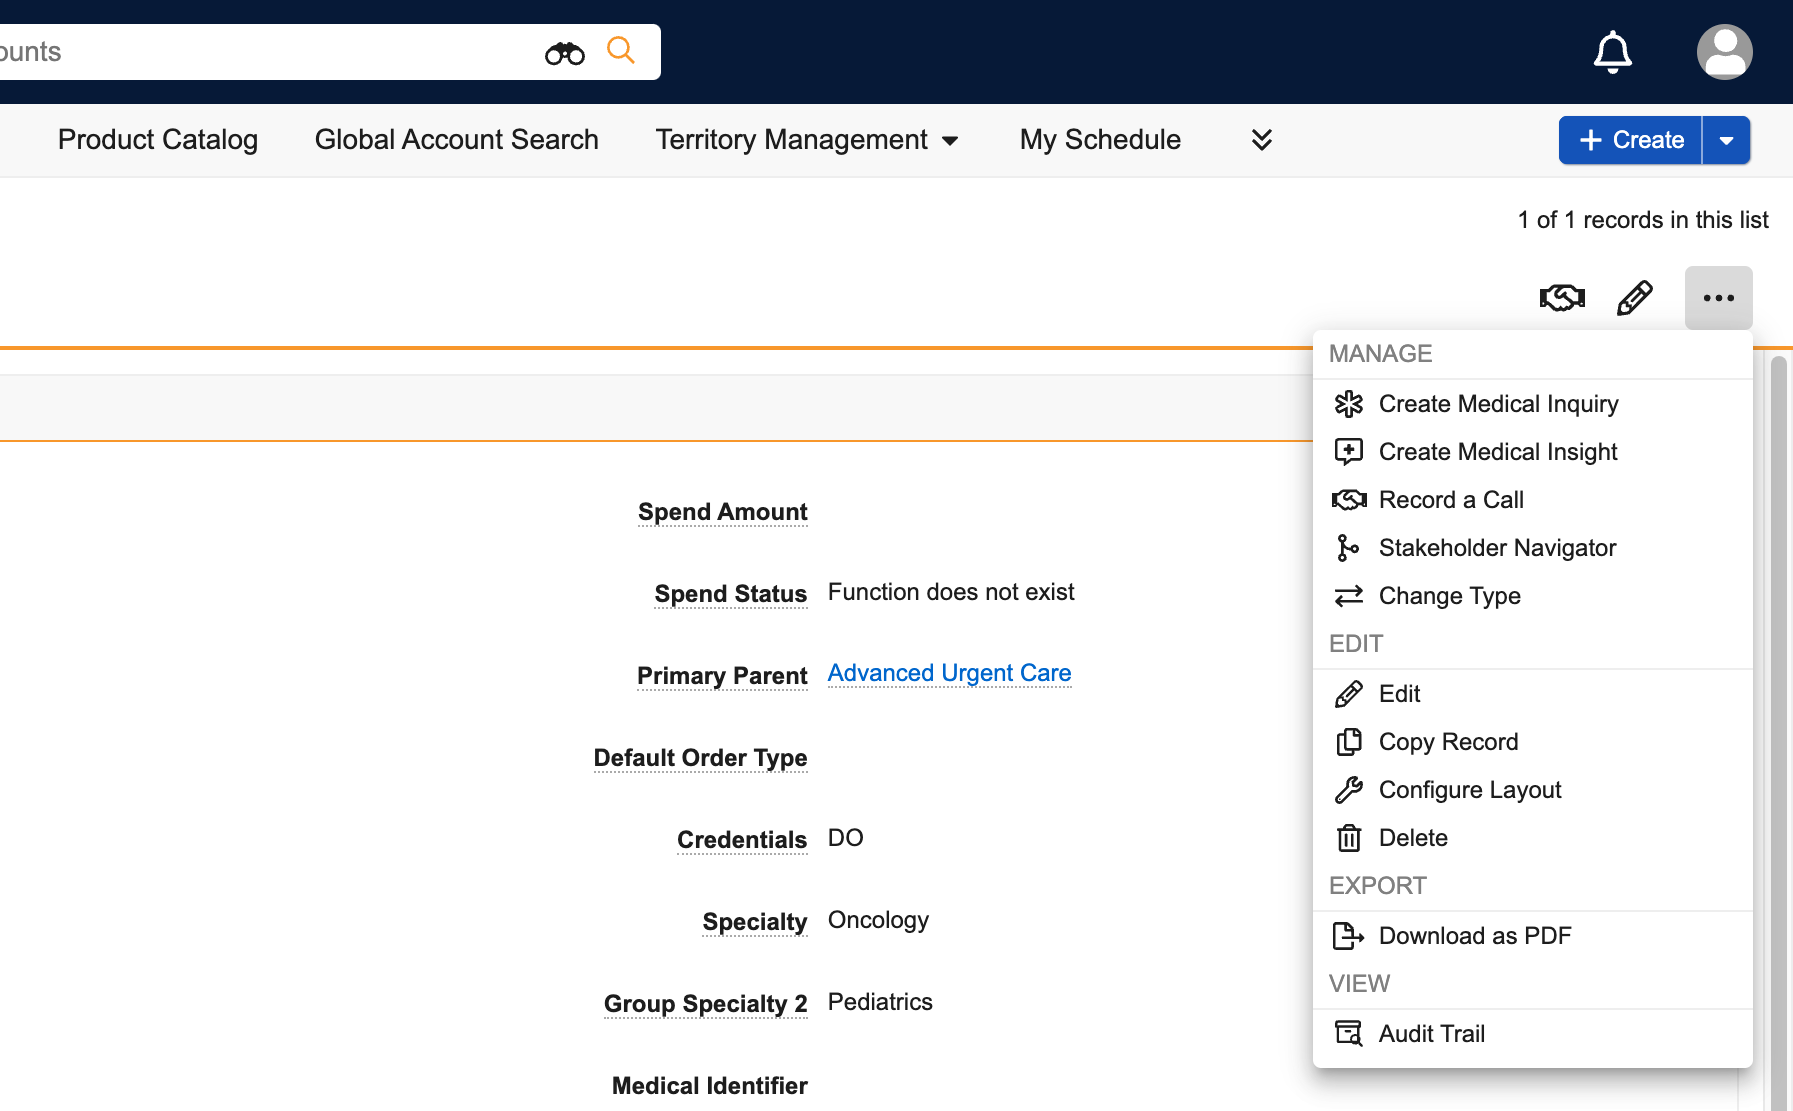
Task: Open the Create button dropdown arrow
Action: [1726, 140]
